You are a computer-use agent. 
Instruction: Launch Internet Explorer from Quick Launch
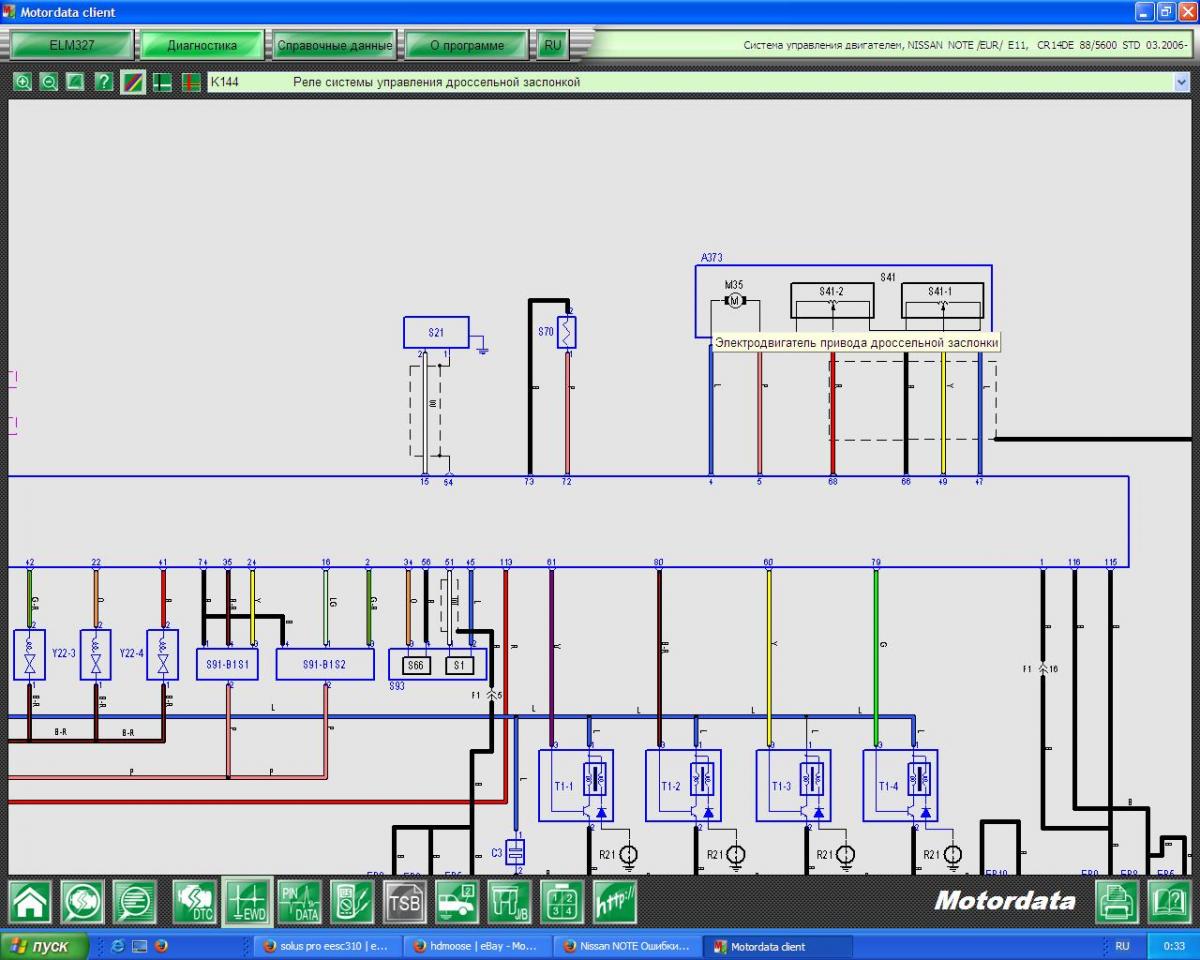click(x=117, y=946)
